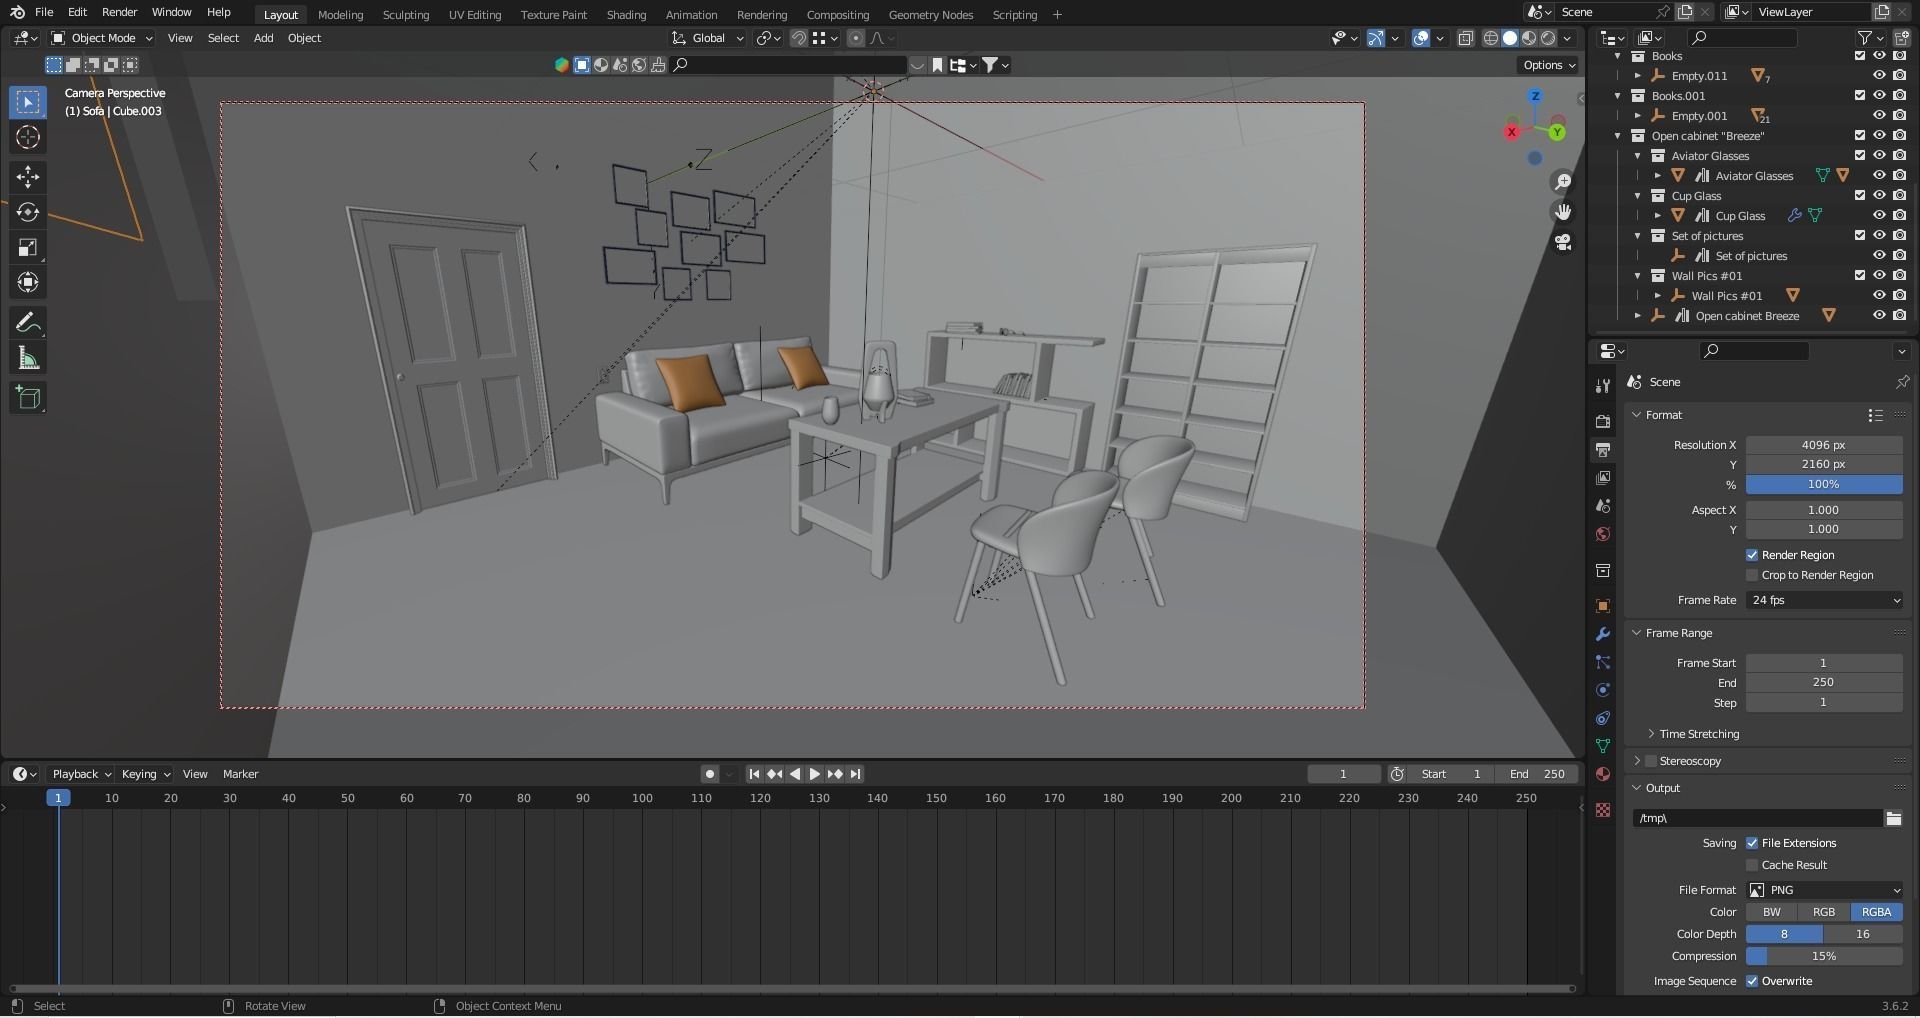Open the Modifiers wrench tab
The width and height of the screenshot is (1920, 1018).
coord(1603,634)
